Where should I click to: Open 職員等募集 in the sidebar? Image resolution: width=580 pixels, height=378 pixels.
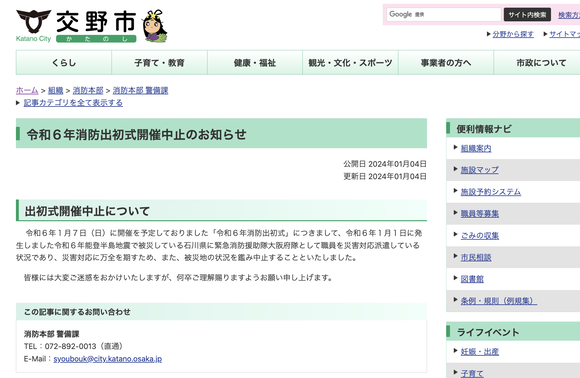479,214
